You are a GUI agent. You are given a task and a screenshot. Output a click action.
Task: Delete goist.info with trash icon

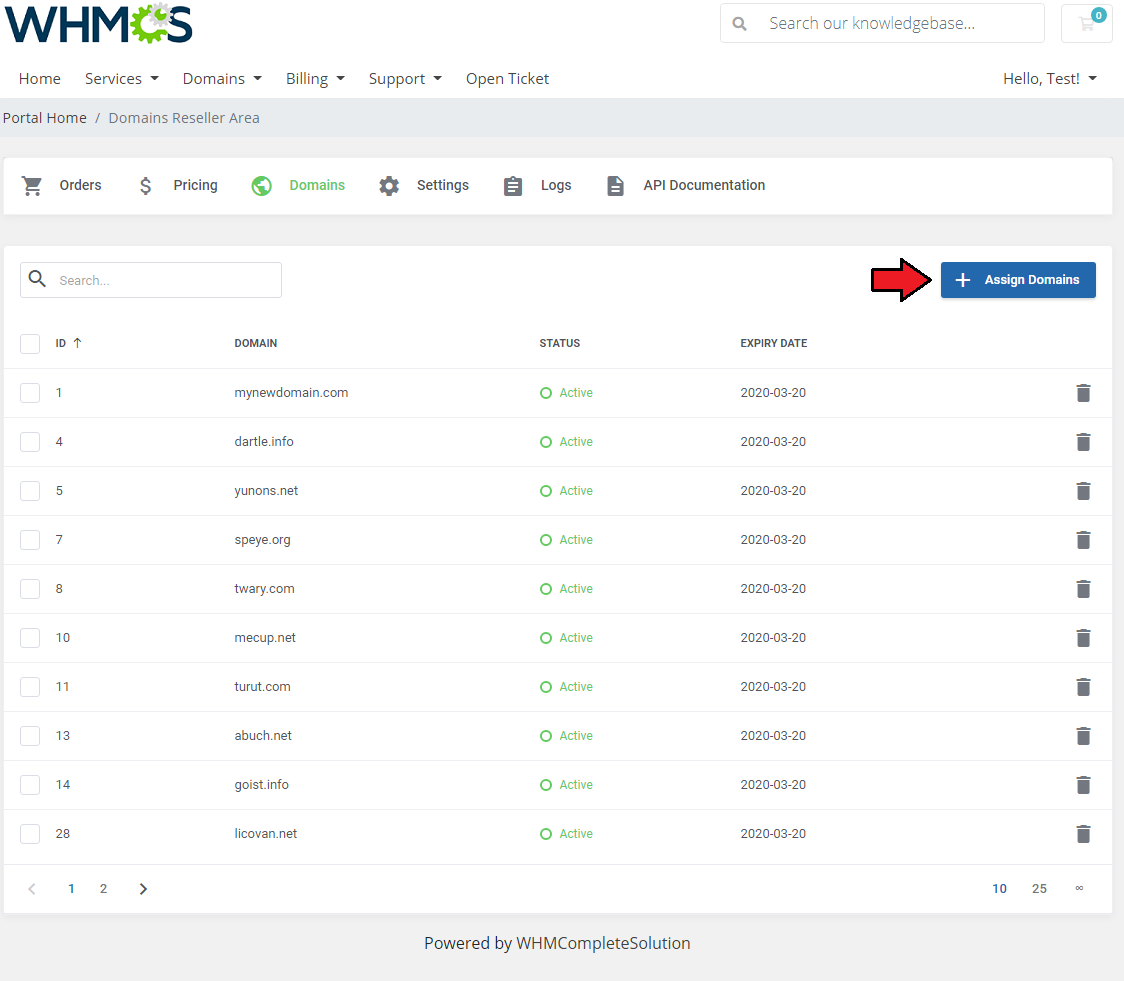[x=1083, y=785]
